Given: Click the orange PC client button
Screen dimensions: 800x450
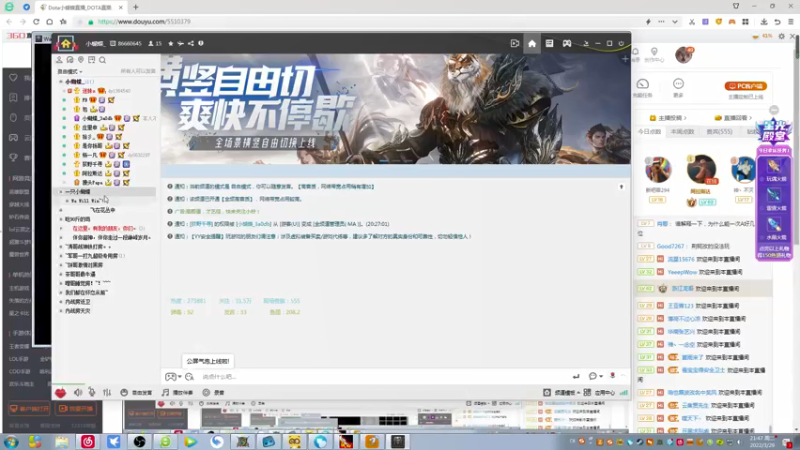Looking at the screenshot, I should 745,86.
